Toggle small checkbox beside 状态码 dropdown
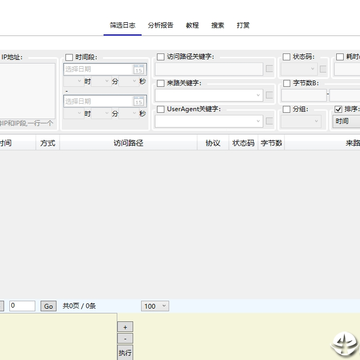 point(323,69)
